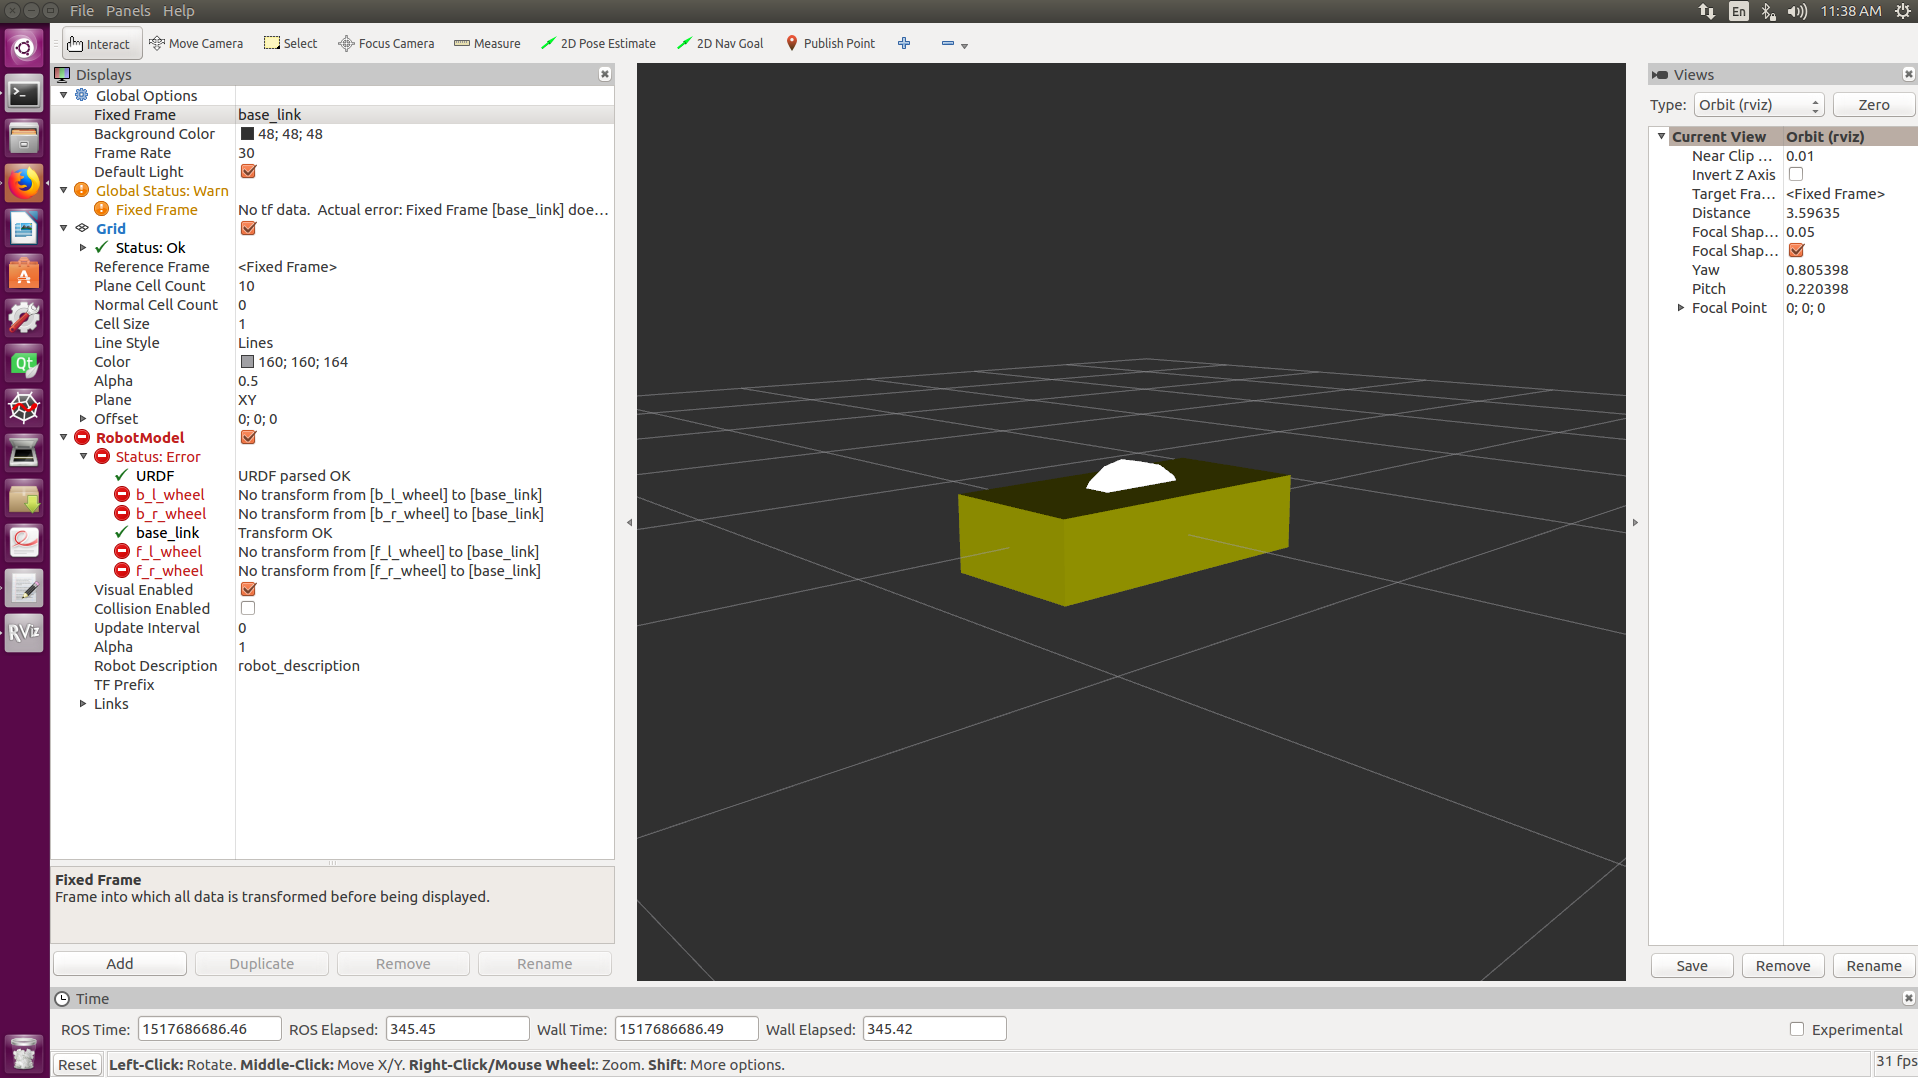
Task: Click Remove in Views panel
Action: pyautogui.click(x=1782, y=965)
